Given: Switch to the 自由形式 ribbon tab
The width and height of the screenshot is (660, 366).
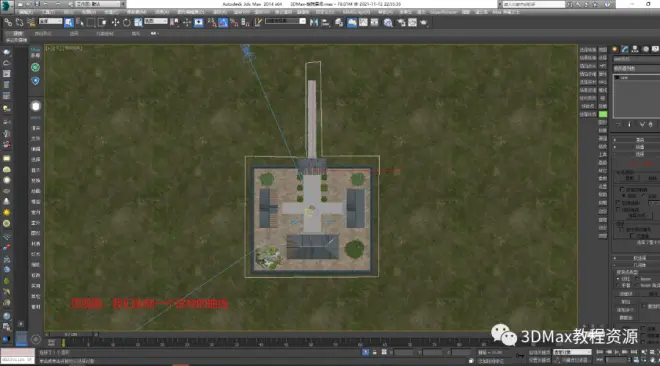Looking at the screenshot, I should (x=43, y=33).
